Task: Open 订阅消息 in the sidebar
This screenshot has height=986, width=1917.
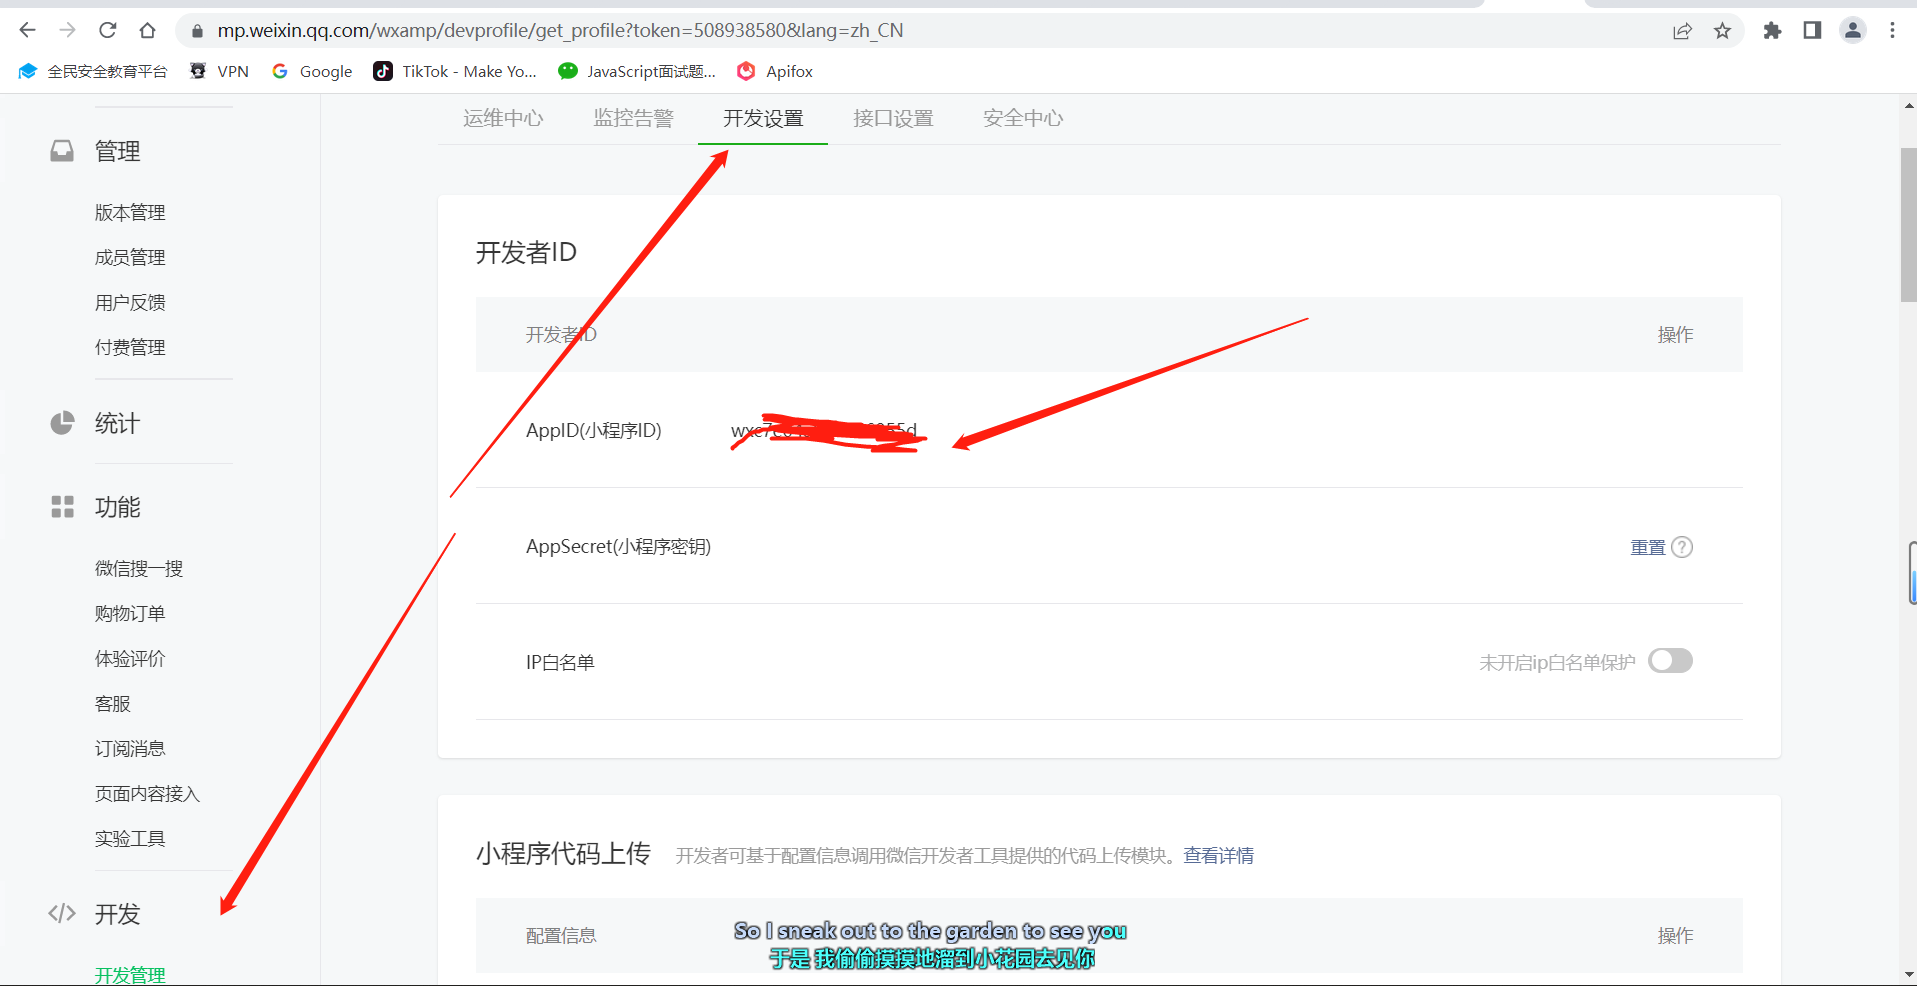Action: [x=130, y=748]
